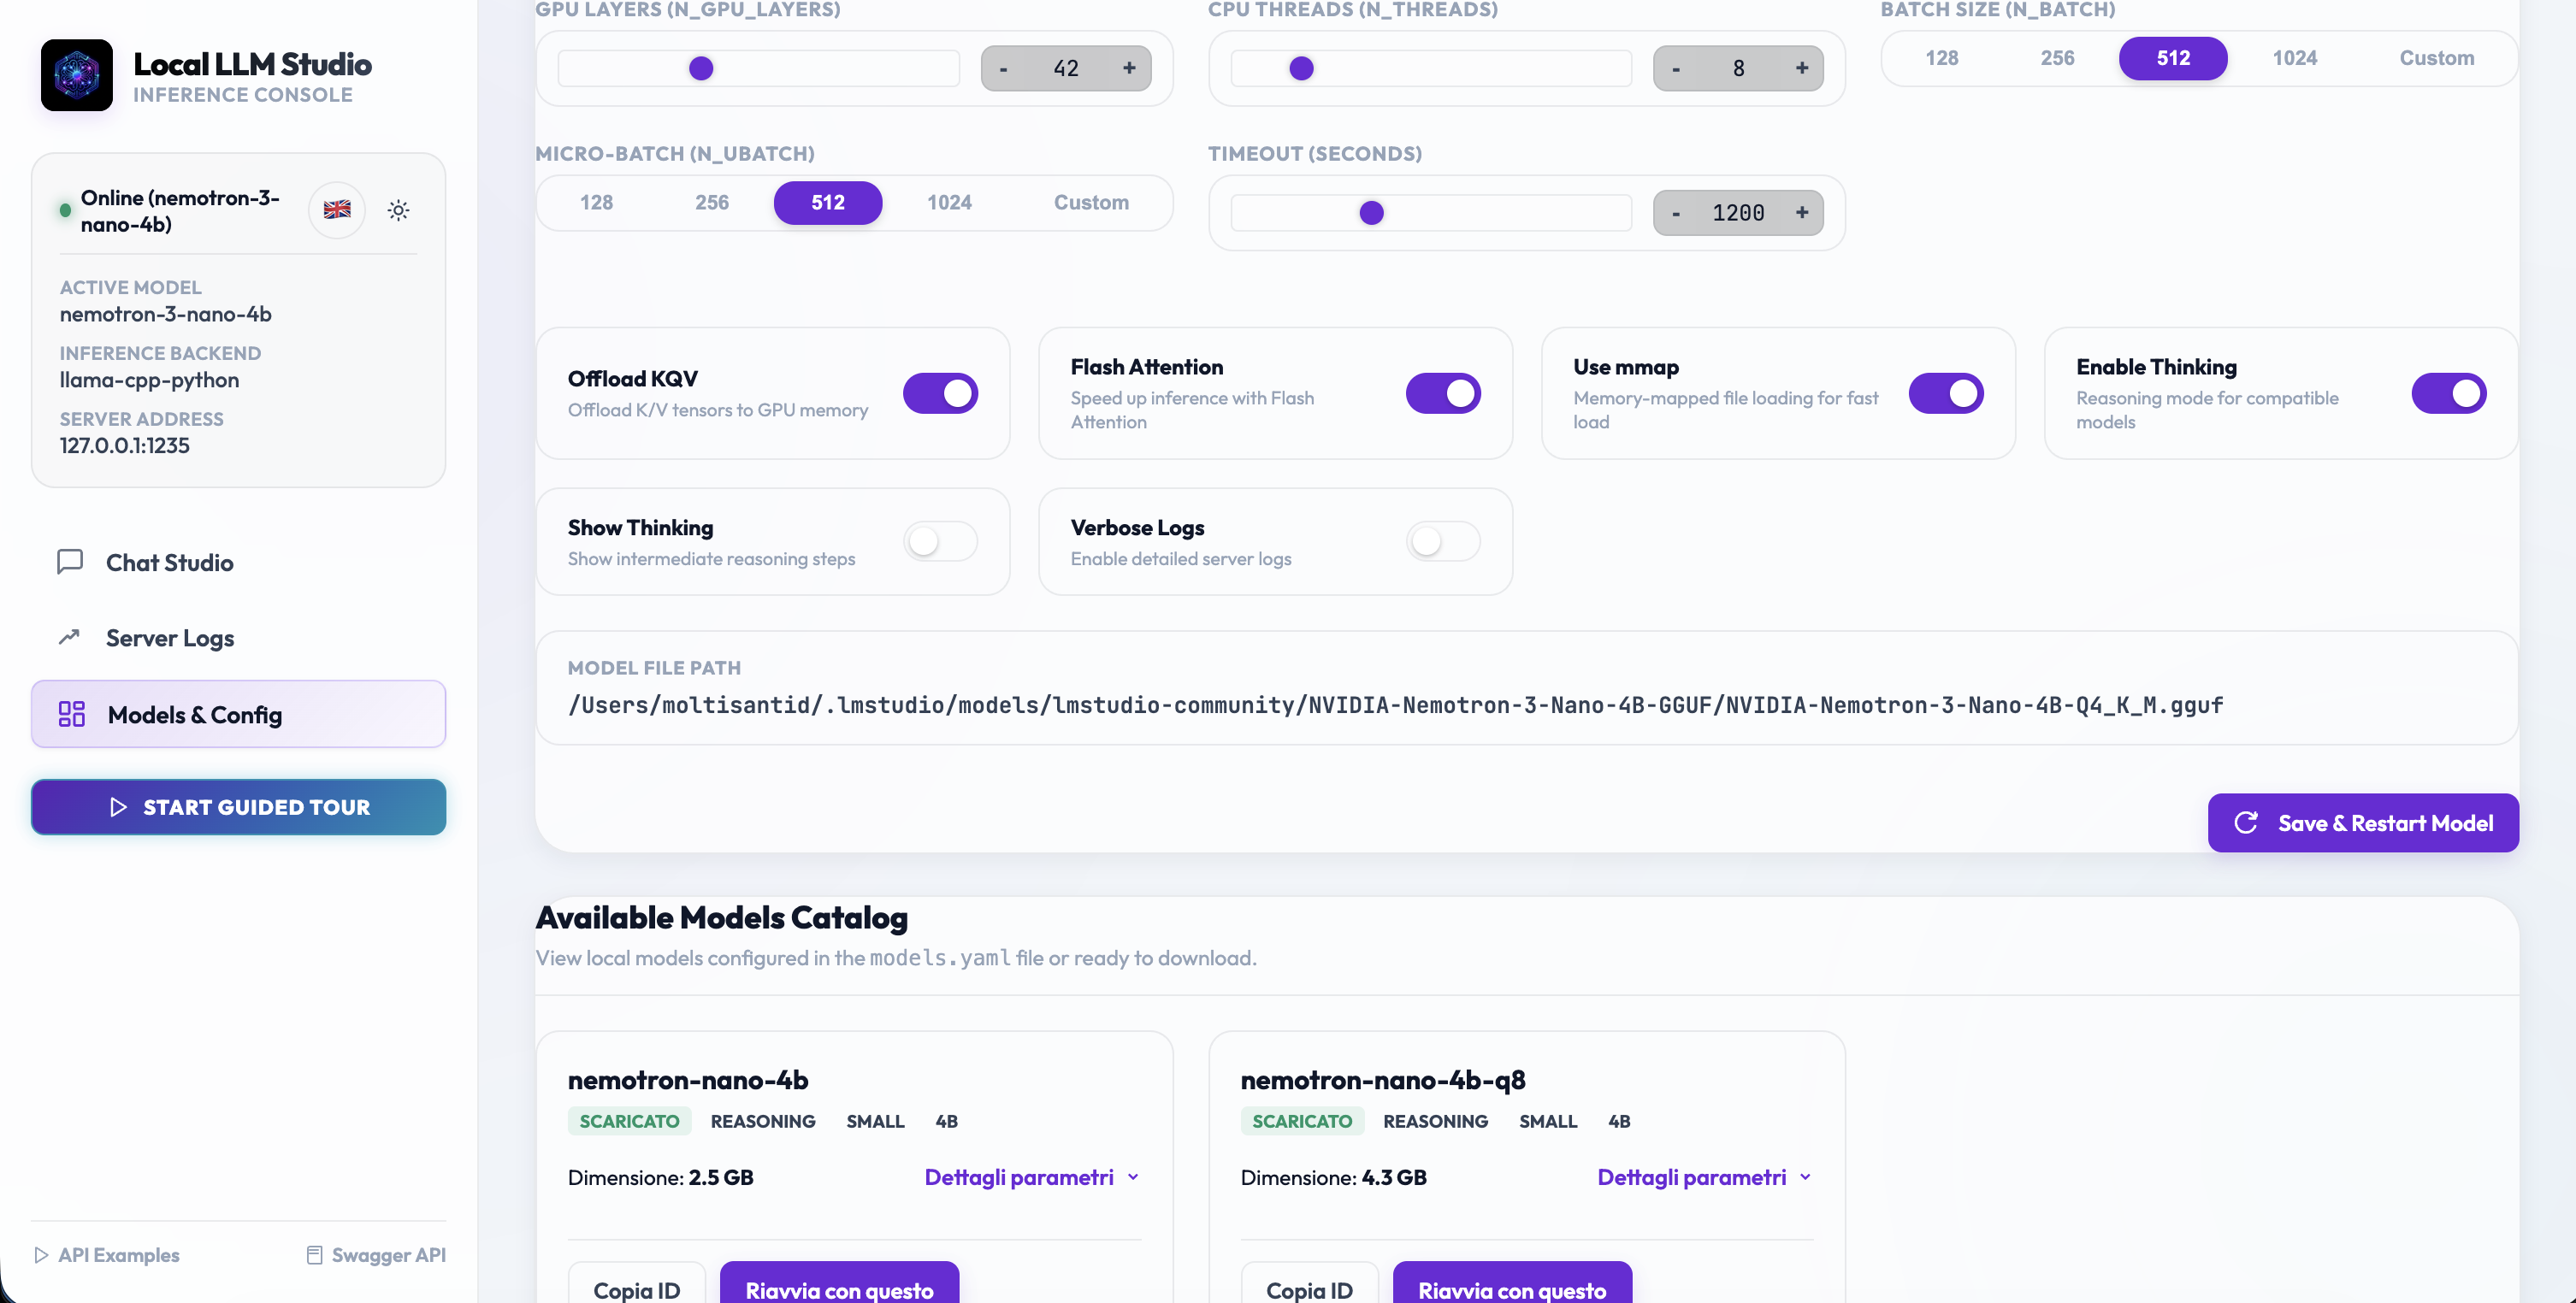Expand Dettagli parametri for nemotron-nano-4b
The image size is (2576, 1303).
tap(1032, 1177)
